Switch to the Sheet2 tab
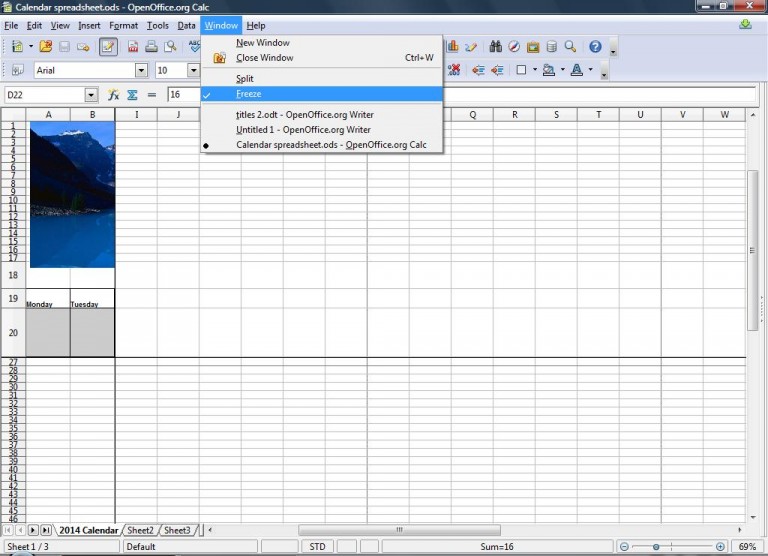Image resolution: width=768 pixels, height=556 pixels. (141, 530)
